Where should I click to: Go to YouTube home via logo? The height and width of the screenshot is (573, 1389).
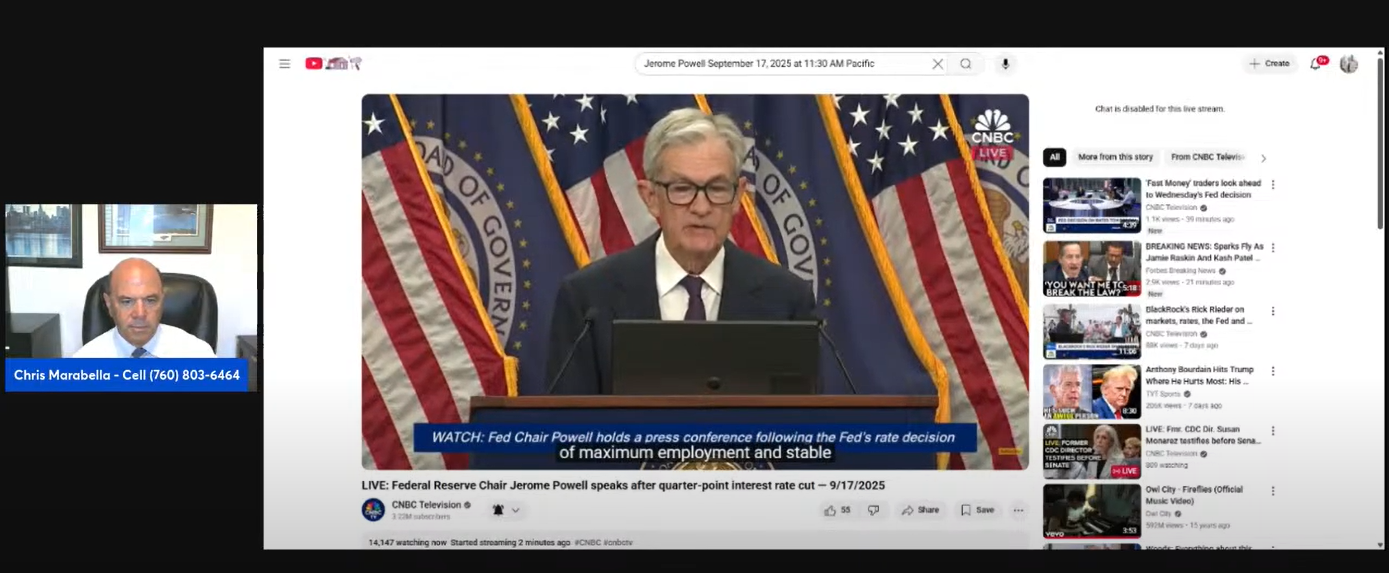pos(315,64)
